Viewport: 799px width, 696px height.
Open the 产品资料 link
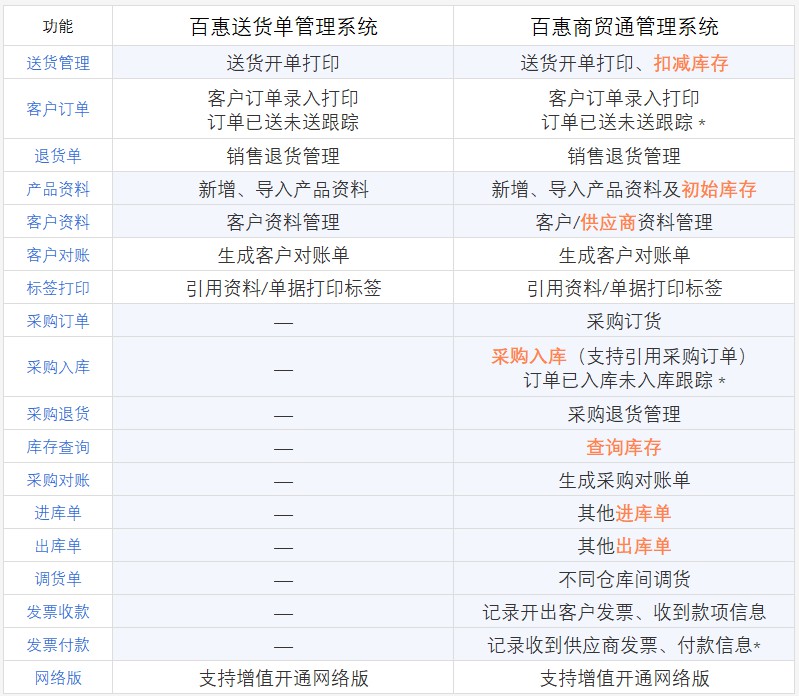click(x=58, y=189)
